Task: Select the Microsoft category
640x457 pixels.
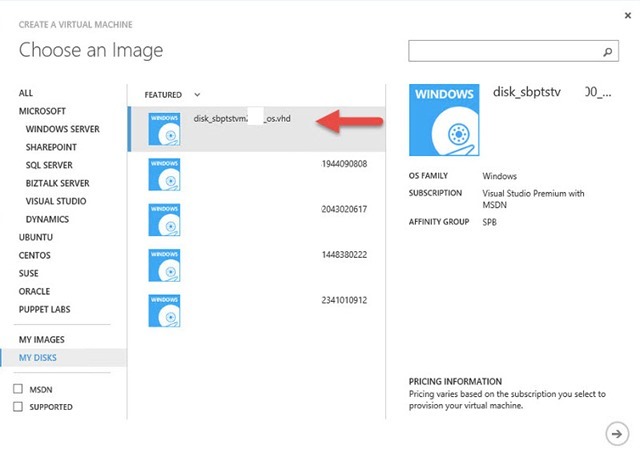Action: pos(42,111)
